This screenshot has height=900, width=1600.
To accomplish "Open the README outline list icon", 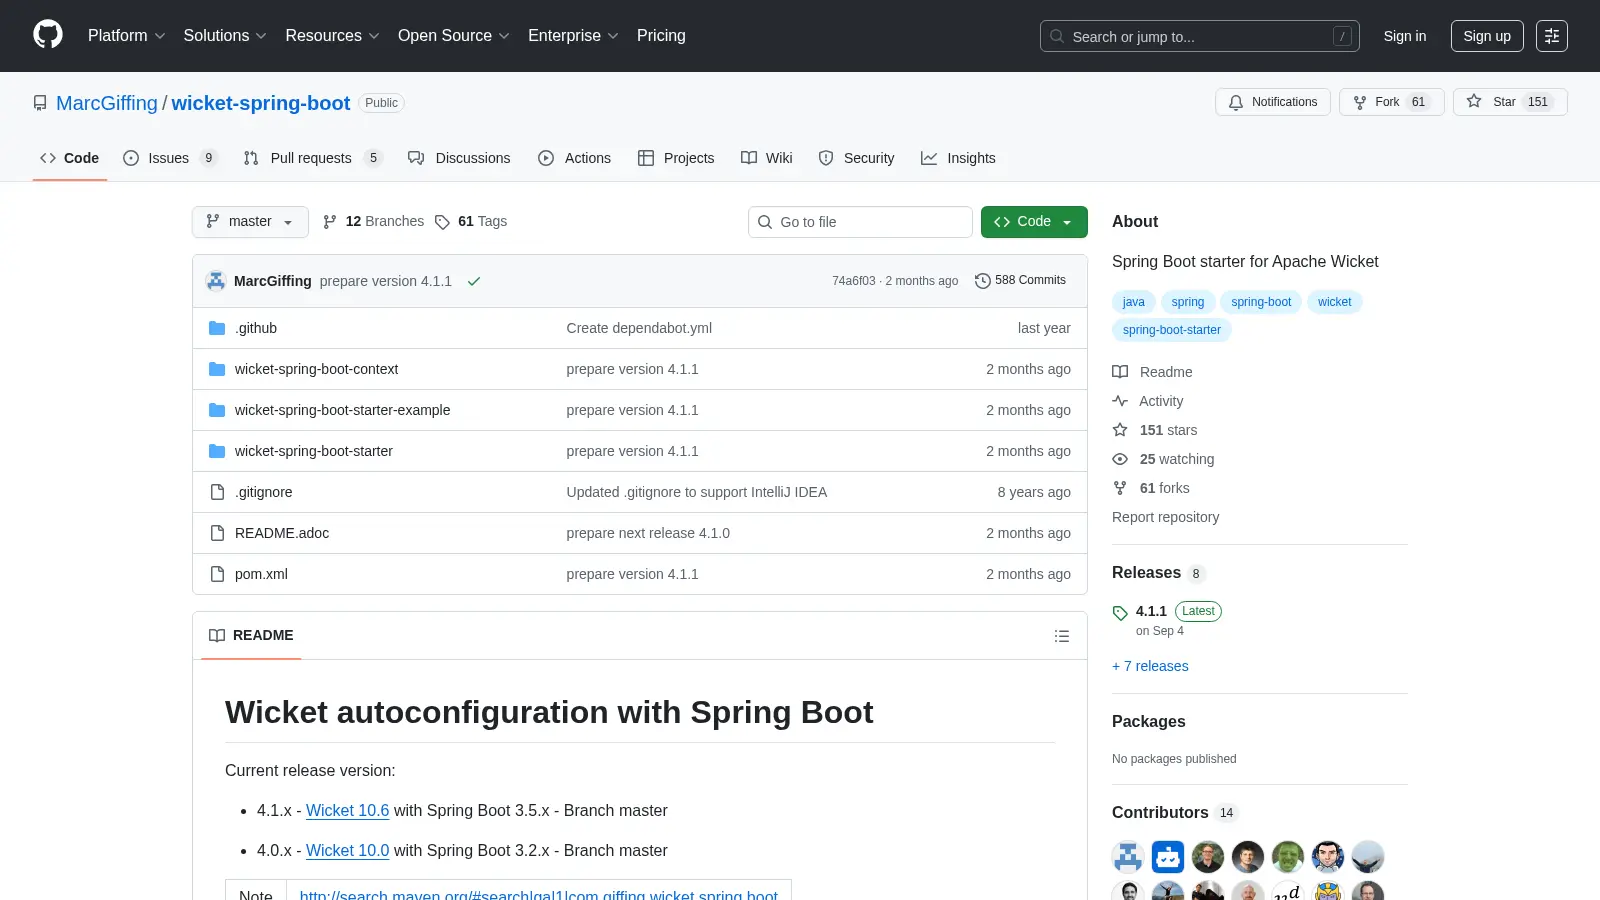I will point(1062,636).
